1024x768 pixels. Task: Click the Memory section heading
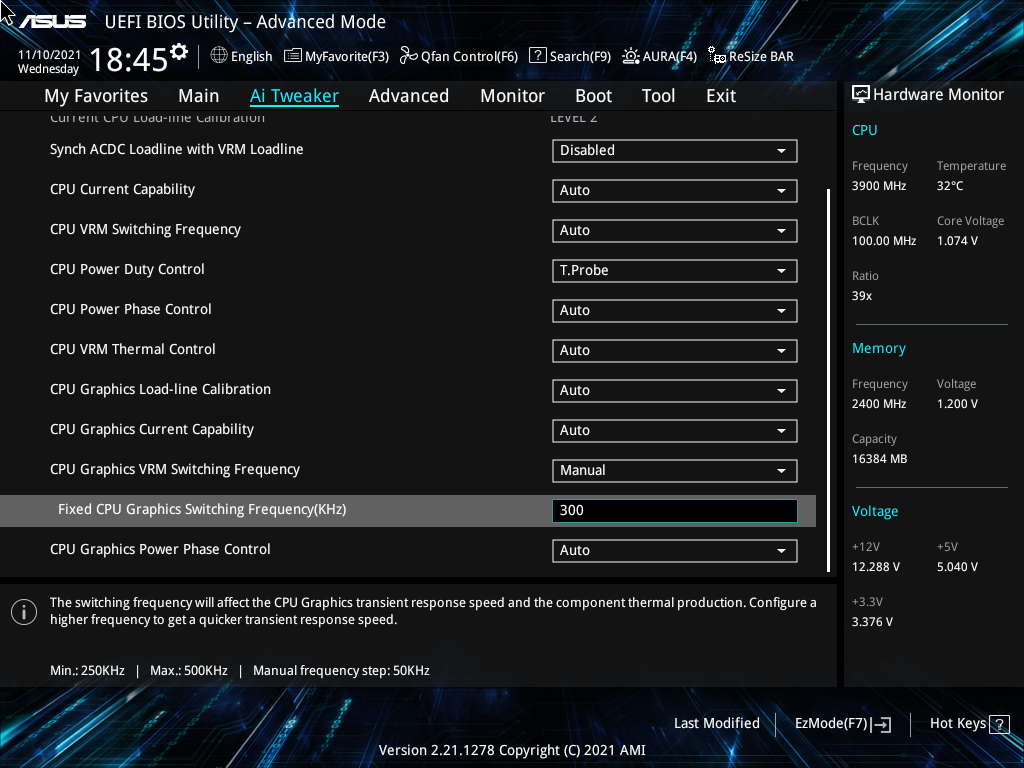878,349
